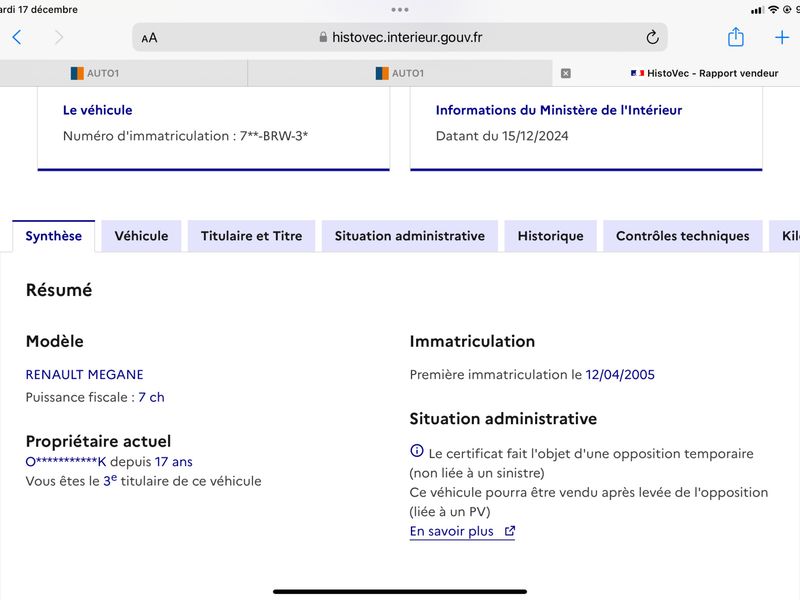Reload the page with refresh icon
800x600 pixels.
652,37
